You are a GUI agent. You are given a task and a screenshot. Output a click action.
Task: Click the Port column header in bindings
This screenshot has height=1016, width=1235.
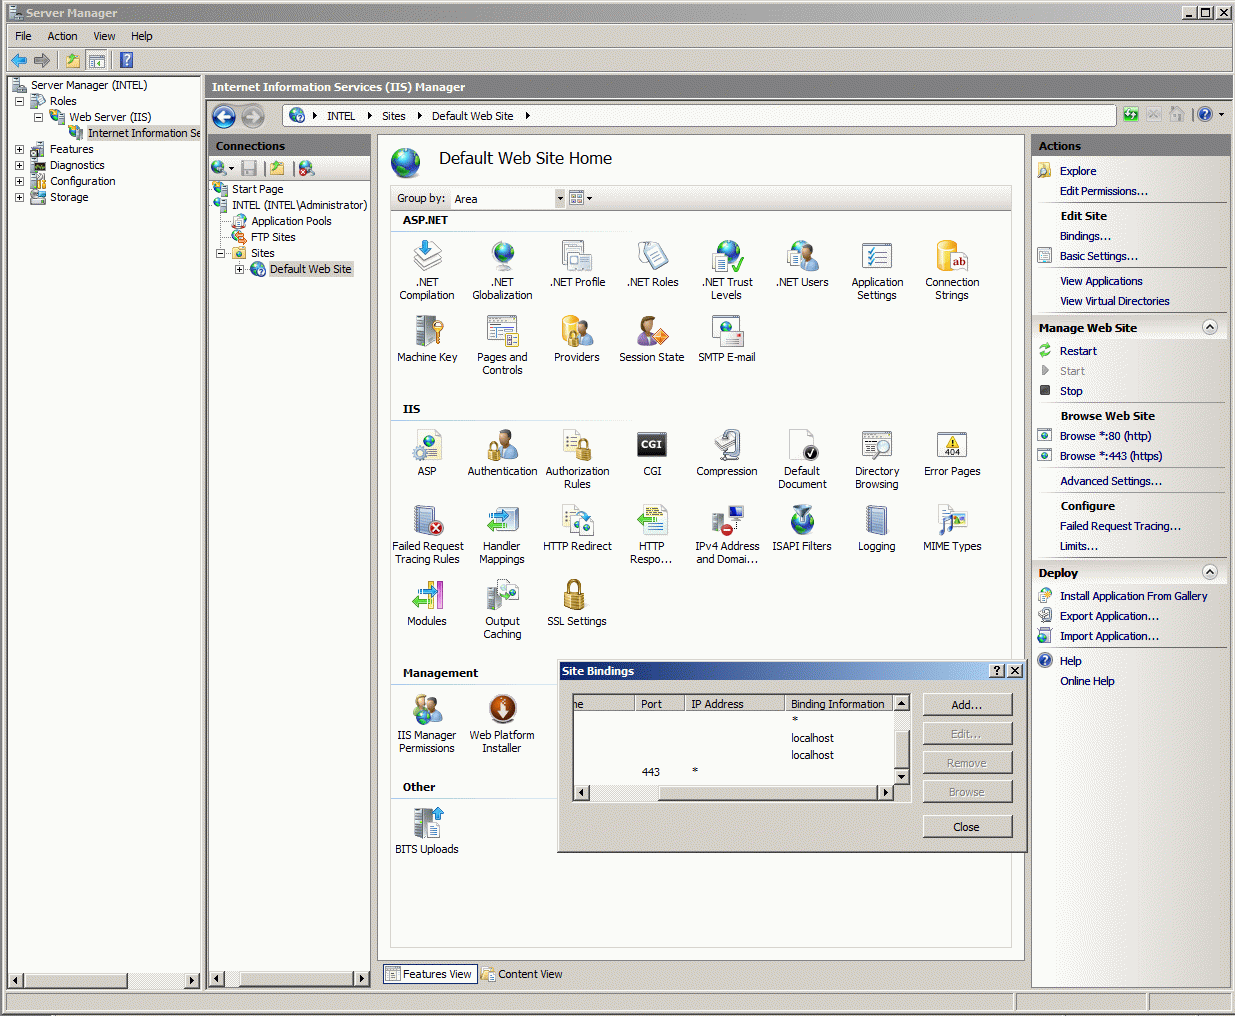[660, 704]
